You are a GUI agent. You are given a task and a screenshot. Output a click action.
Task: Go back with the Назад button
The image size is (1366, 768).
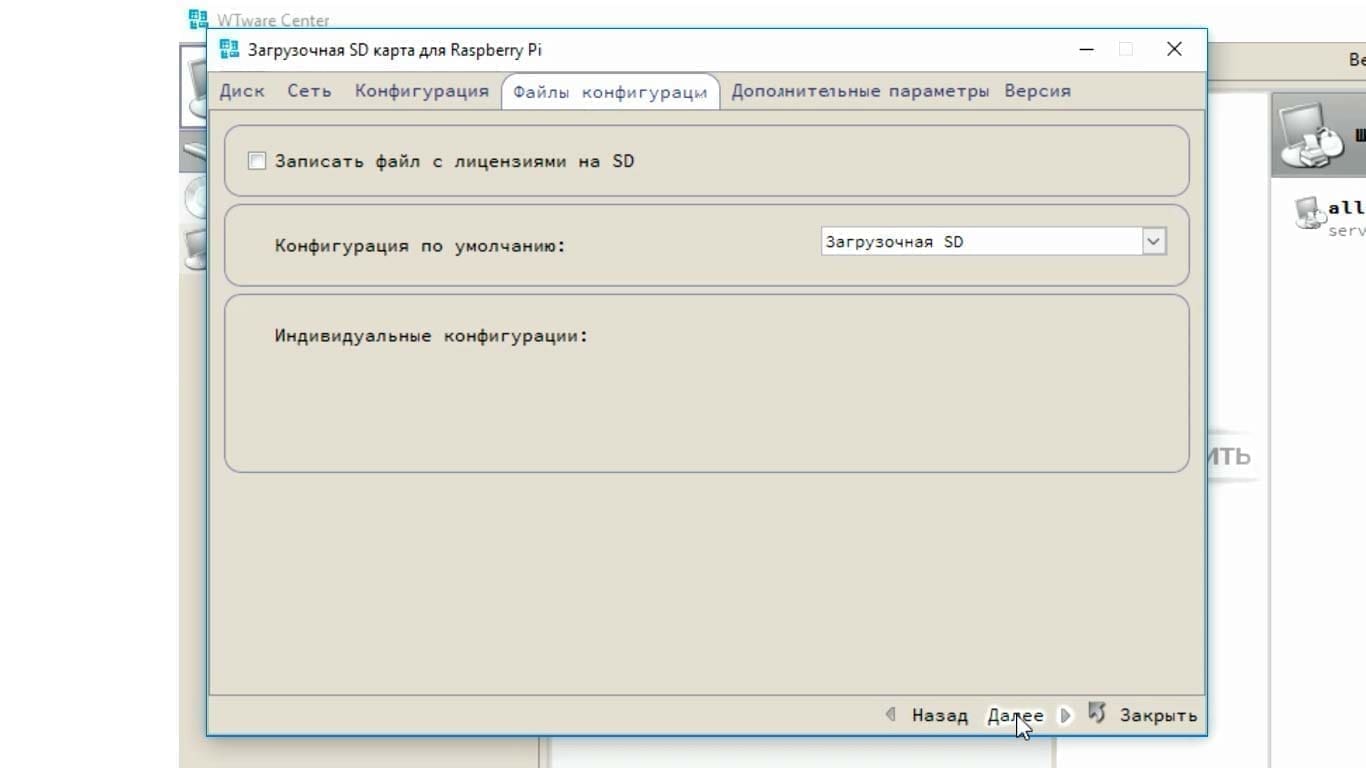(x=939, y=715)
